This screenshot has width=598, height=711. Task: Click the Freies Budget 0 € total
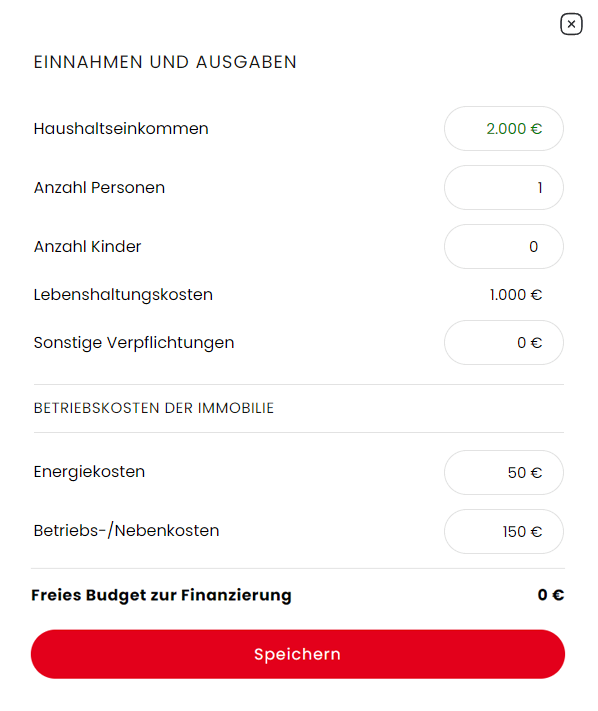pos(551,595)
